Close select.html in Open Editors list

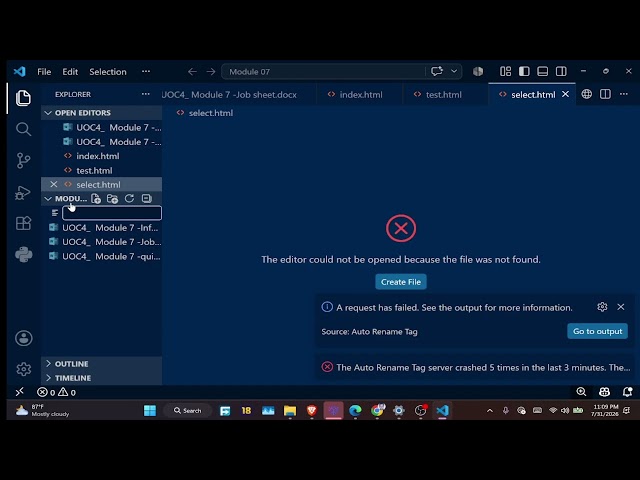coord(53,184)
